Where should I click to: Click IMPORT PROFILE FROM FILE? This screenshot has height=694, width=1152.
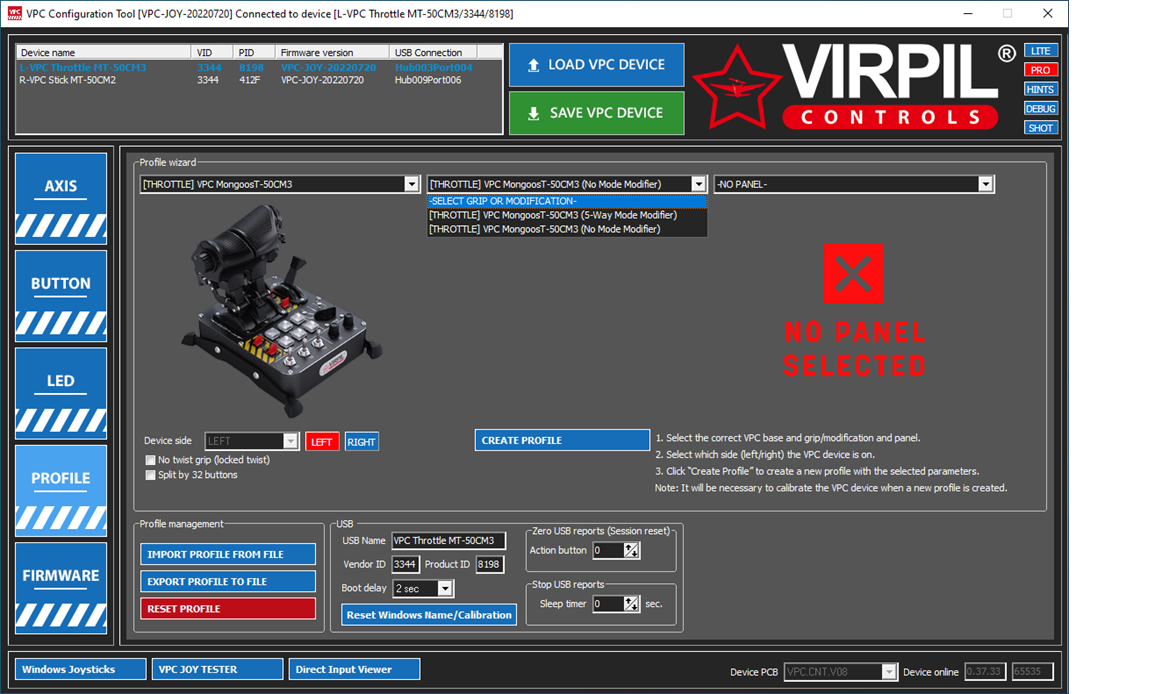pos(228,554)
